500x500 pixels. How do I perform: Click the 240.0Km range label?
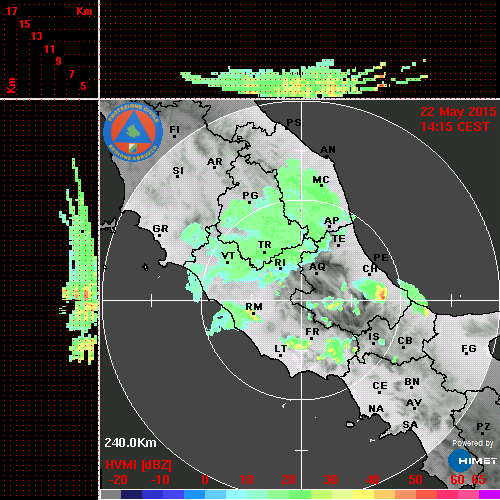pyautogui.click(x=130, y=443)
